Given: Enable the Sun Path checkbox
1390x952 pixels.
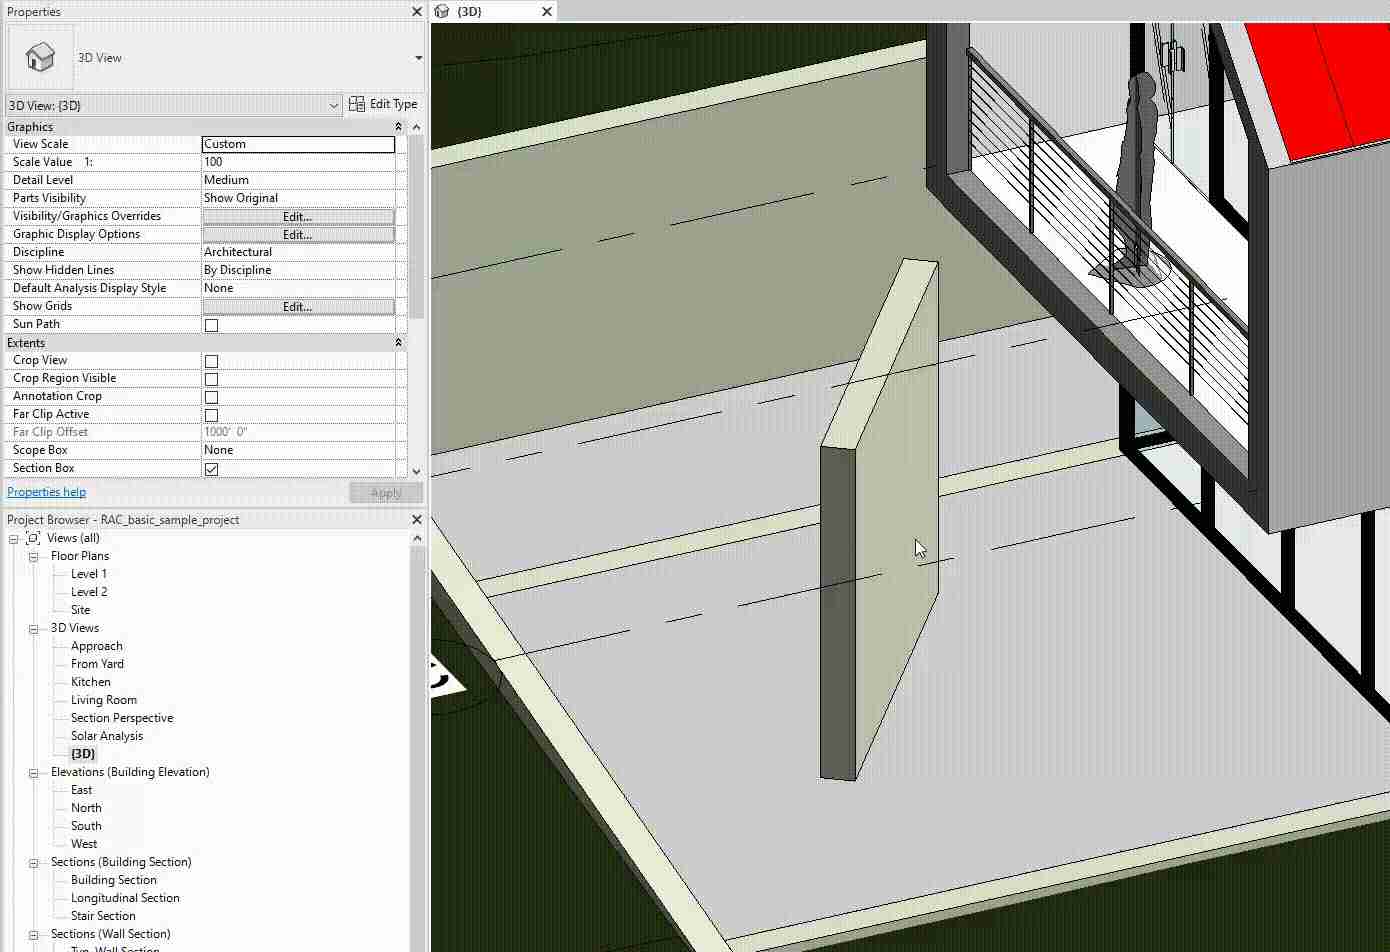Looking at the screenshot, I should coord(211,324).
